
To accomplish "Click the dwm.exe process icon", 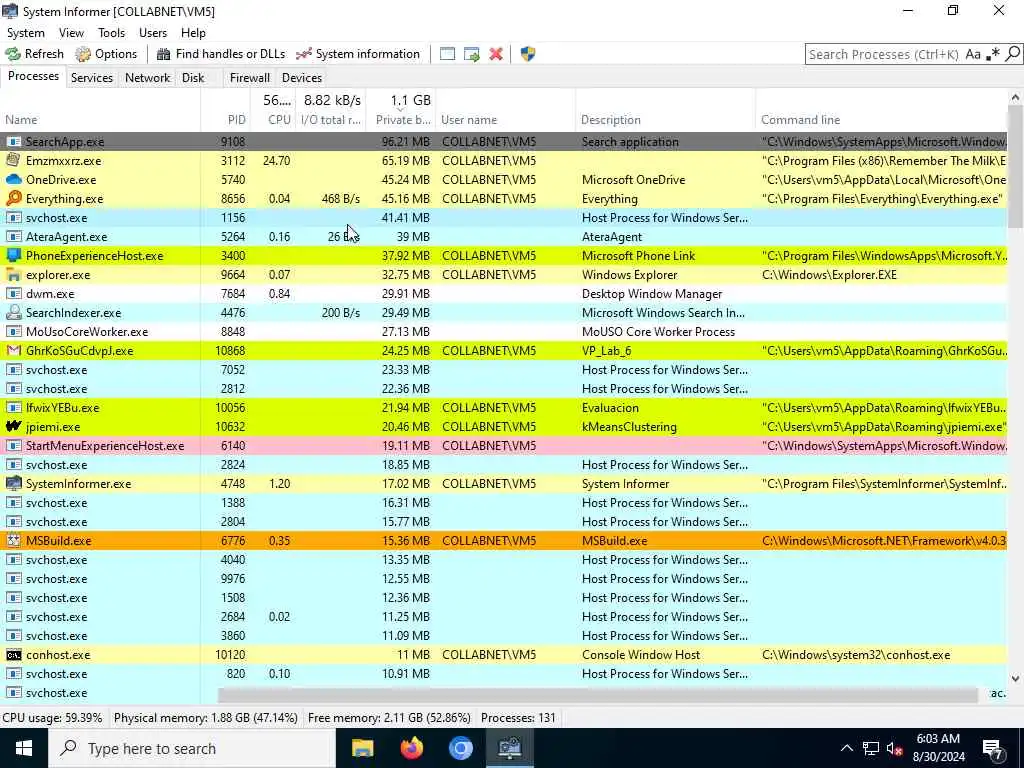I will pos(13,294).
